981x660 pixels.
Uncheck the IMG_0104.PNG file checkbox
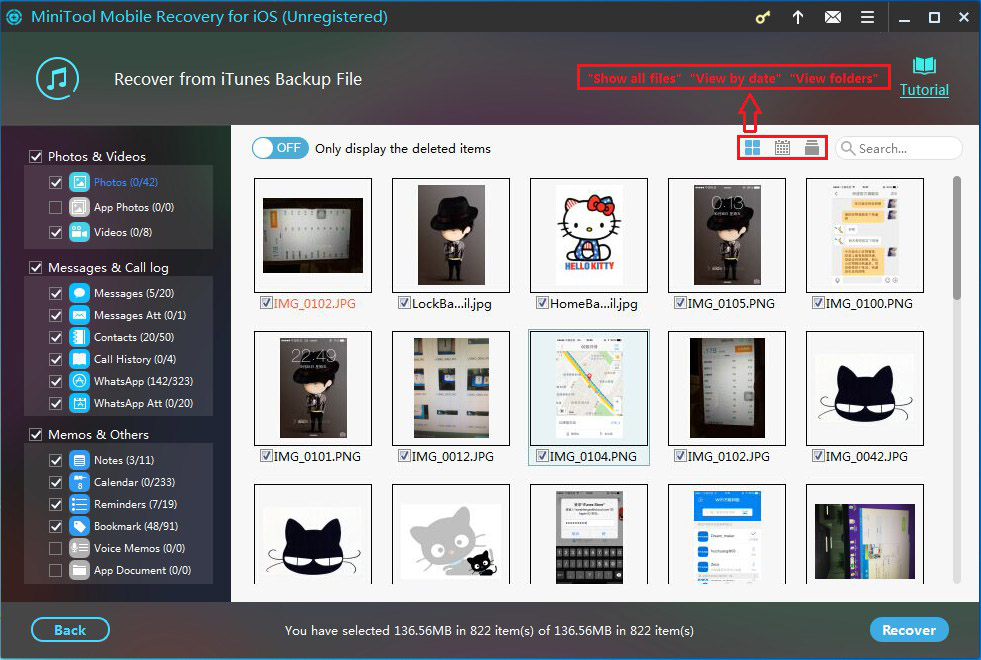[x=542, y=456]
